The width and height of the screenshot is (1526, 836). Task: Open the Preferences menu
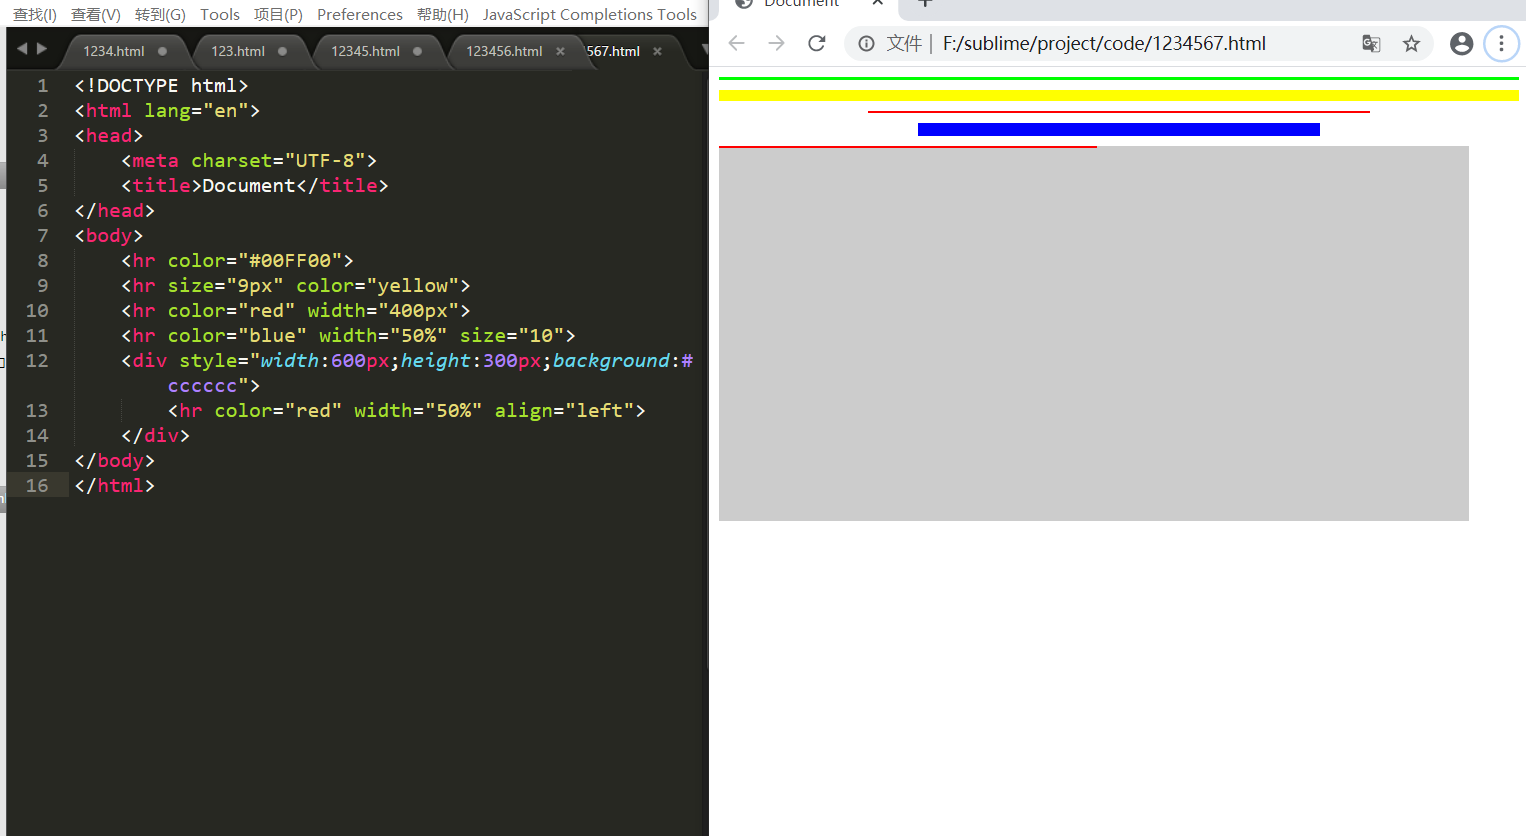point(360,14)
